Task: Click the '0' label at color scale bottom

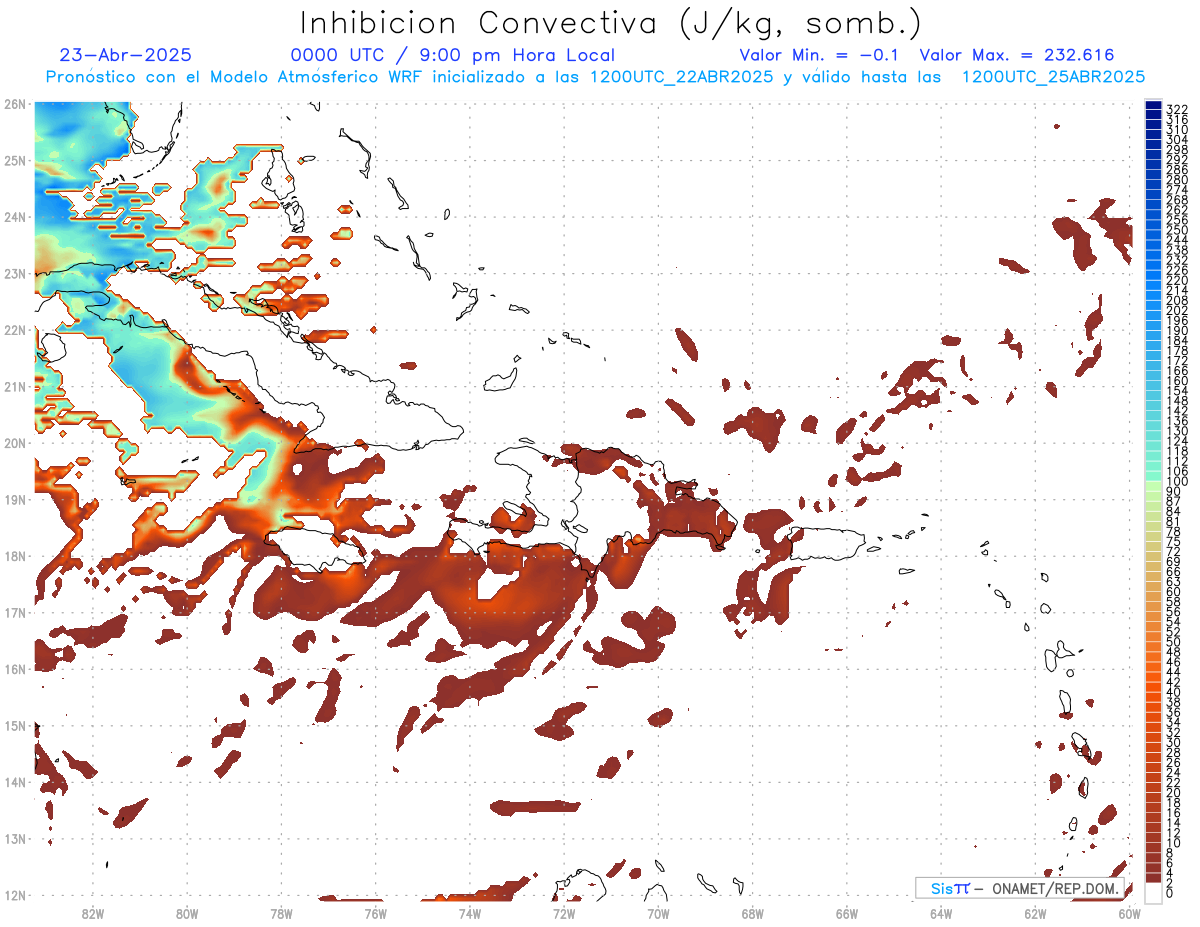Action: (x=1170, y=894)
